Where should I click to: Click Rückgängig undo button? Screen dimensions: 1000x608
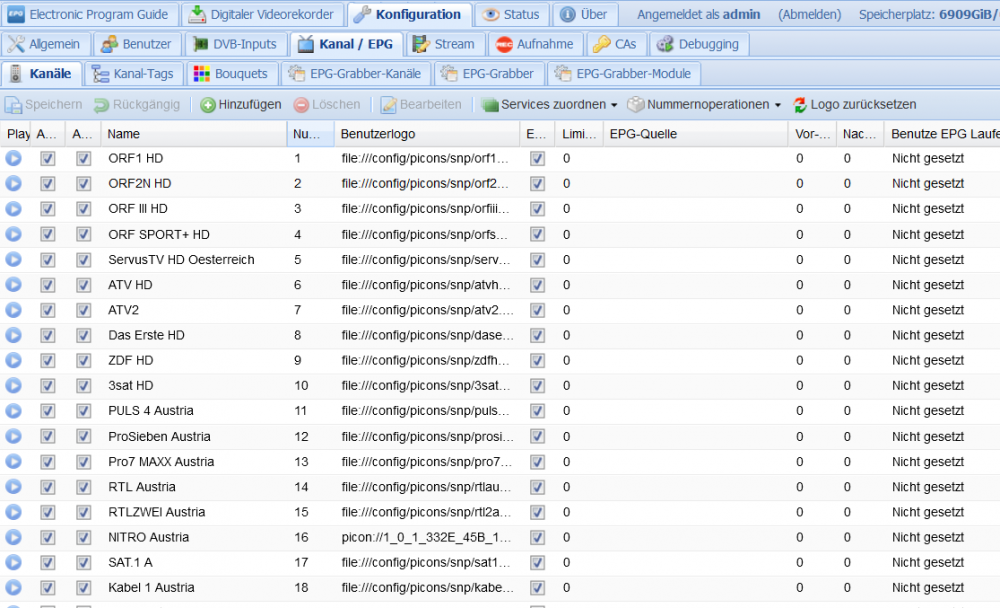pyautogui.click(x=137, y=105)
